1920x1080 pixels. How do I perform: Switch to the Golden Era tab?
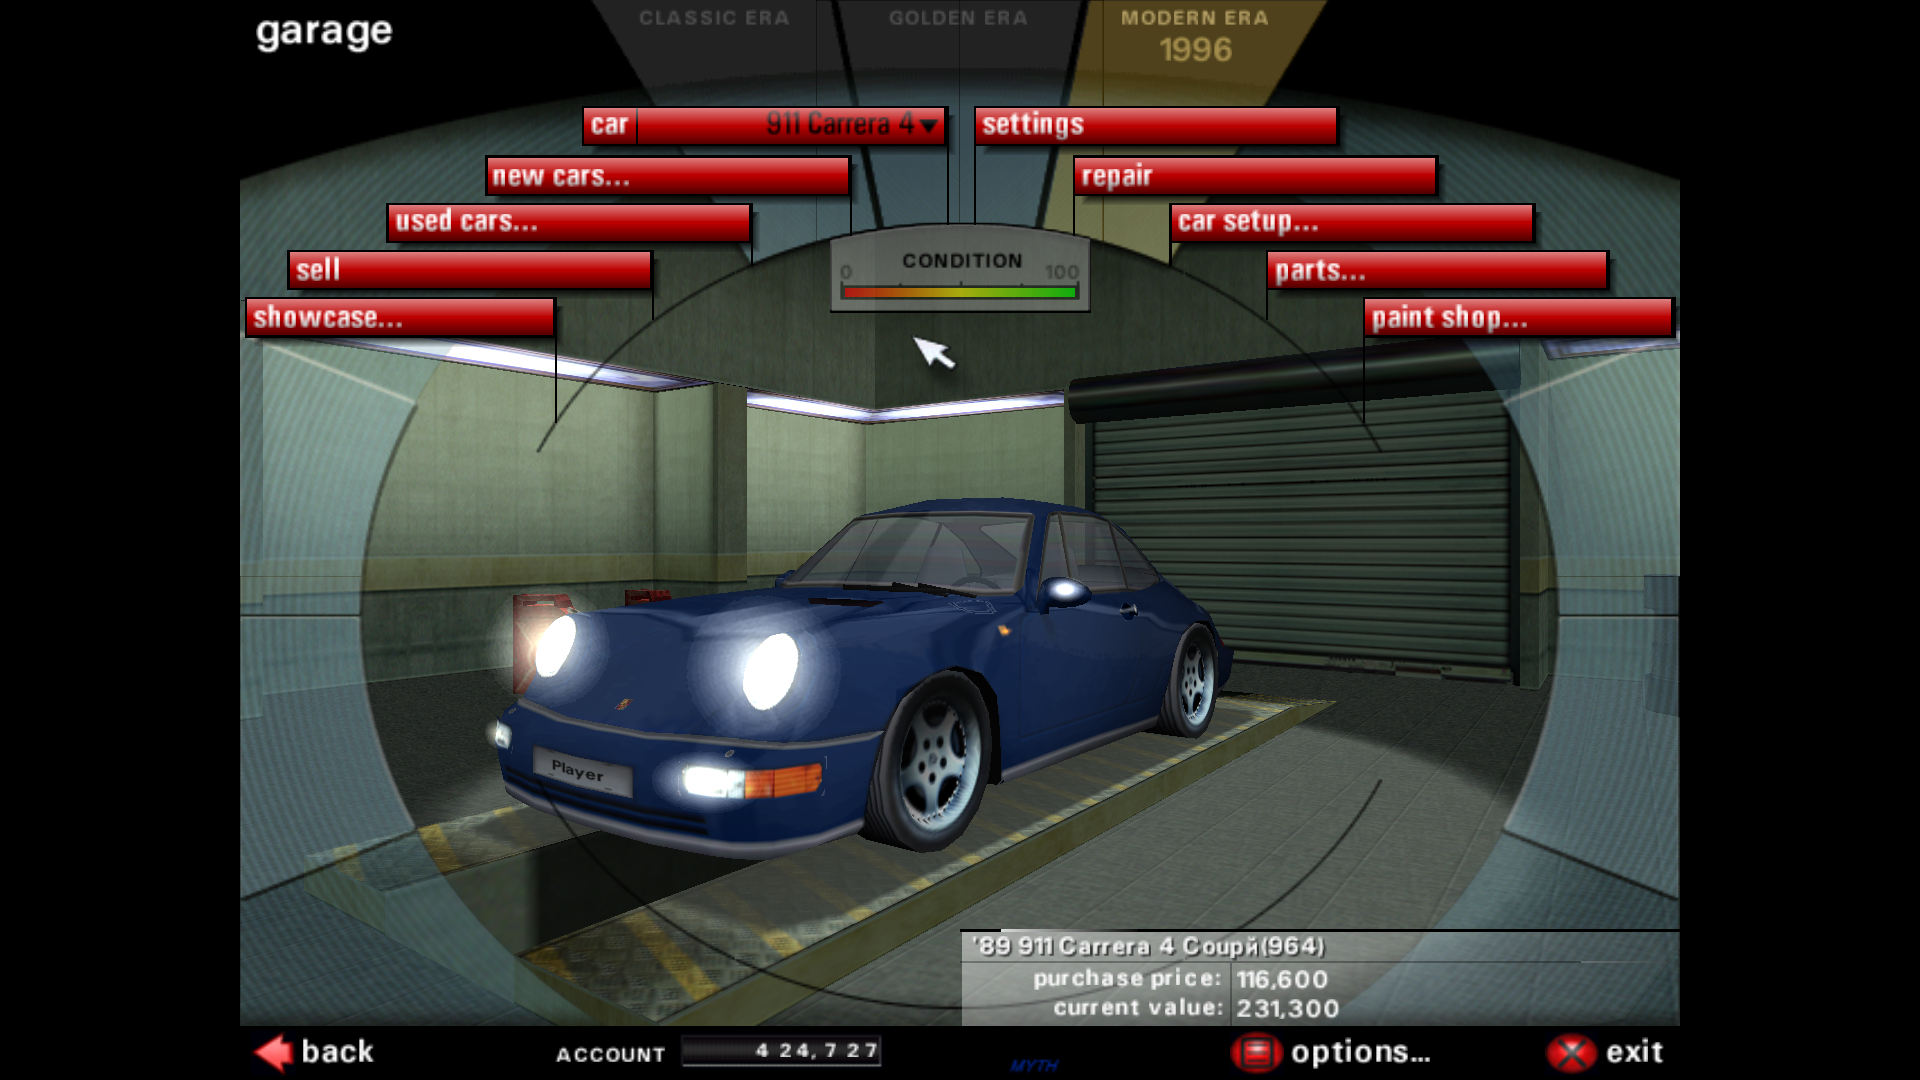click(x=958, y=19)
